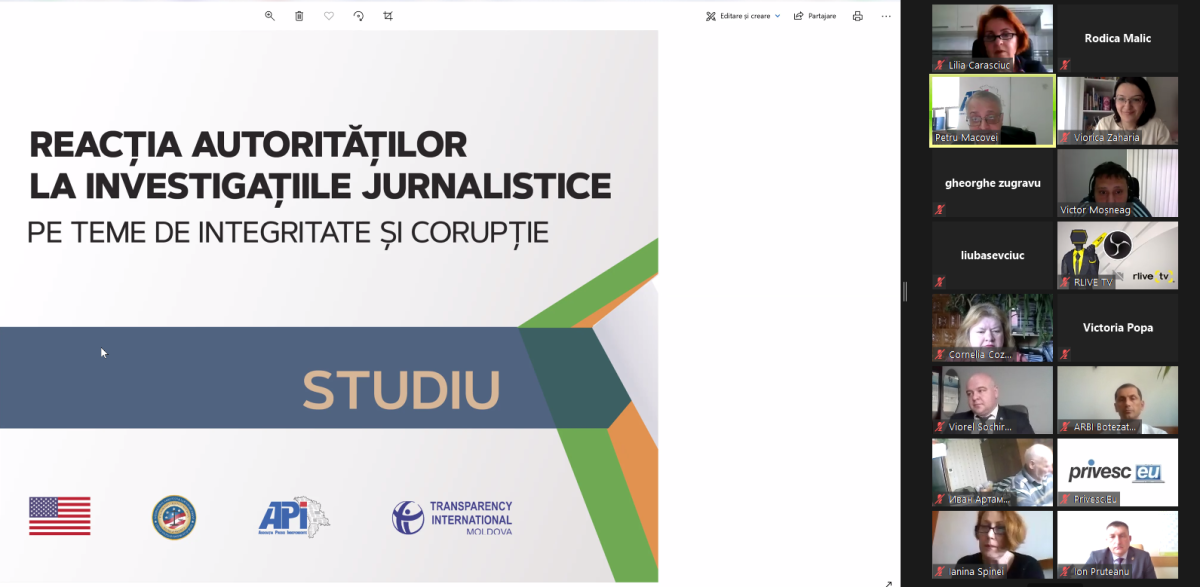Screen dimensions: 1200x587
Task: Open the three-dot more options menu
Action: [x=886, y=16]
